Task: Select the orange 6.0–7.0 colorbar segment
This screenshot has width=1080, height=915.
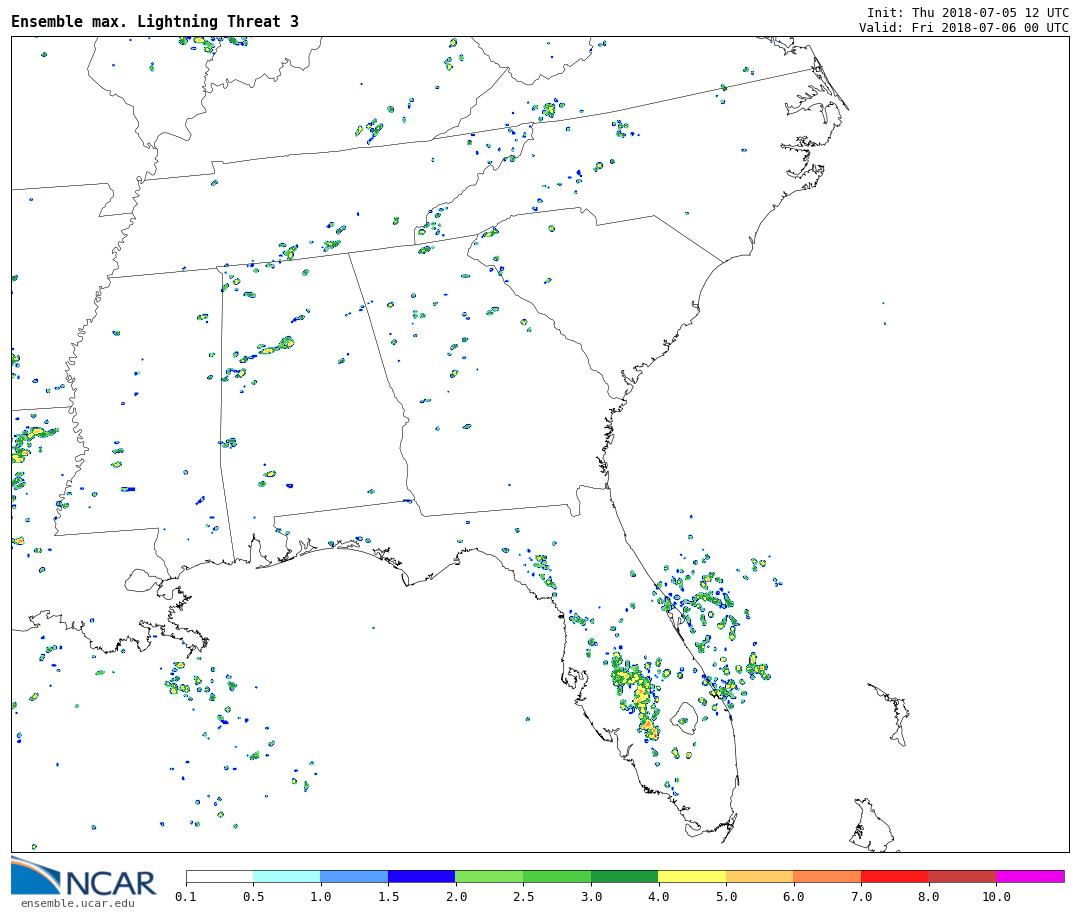Action: (827, 876)
